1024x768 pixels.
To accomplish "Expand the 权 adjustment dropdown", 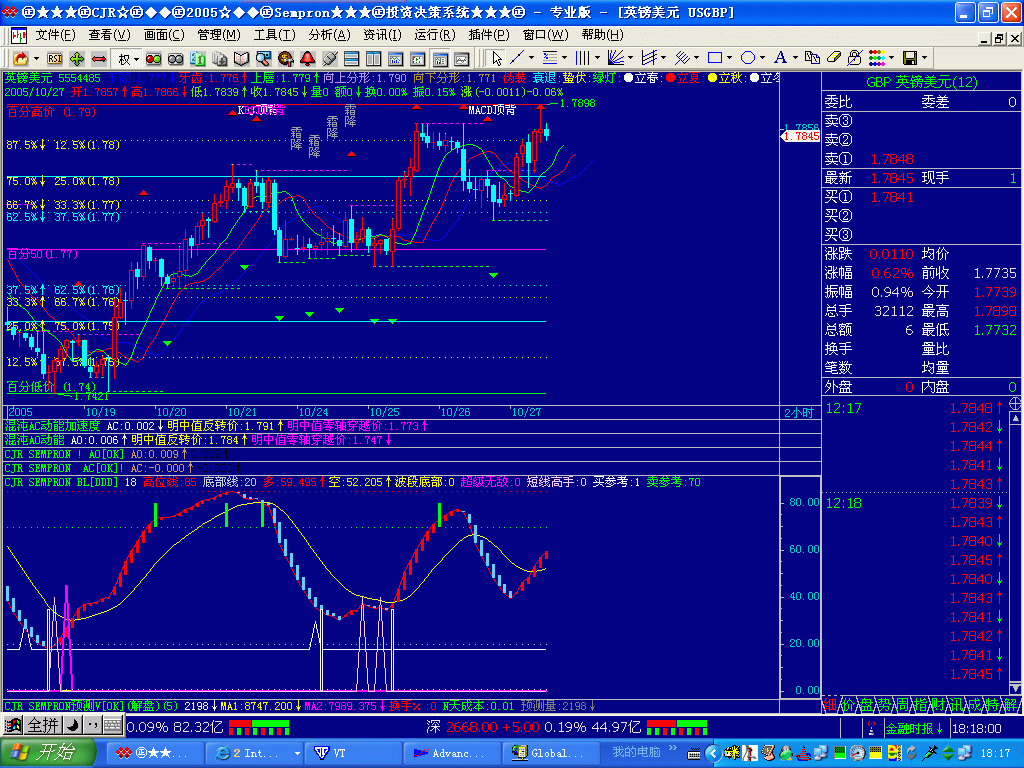I will [136, 59].
